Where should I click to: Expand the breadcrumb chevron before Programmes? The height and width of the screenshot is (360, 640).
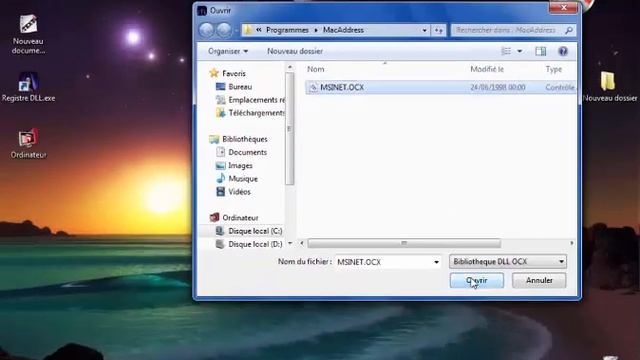(x=259, y=30)
